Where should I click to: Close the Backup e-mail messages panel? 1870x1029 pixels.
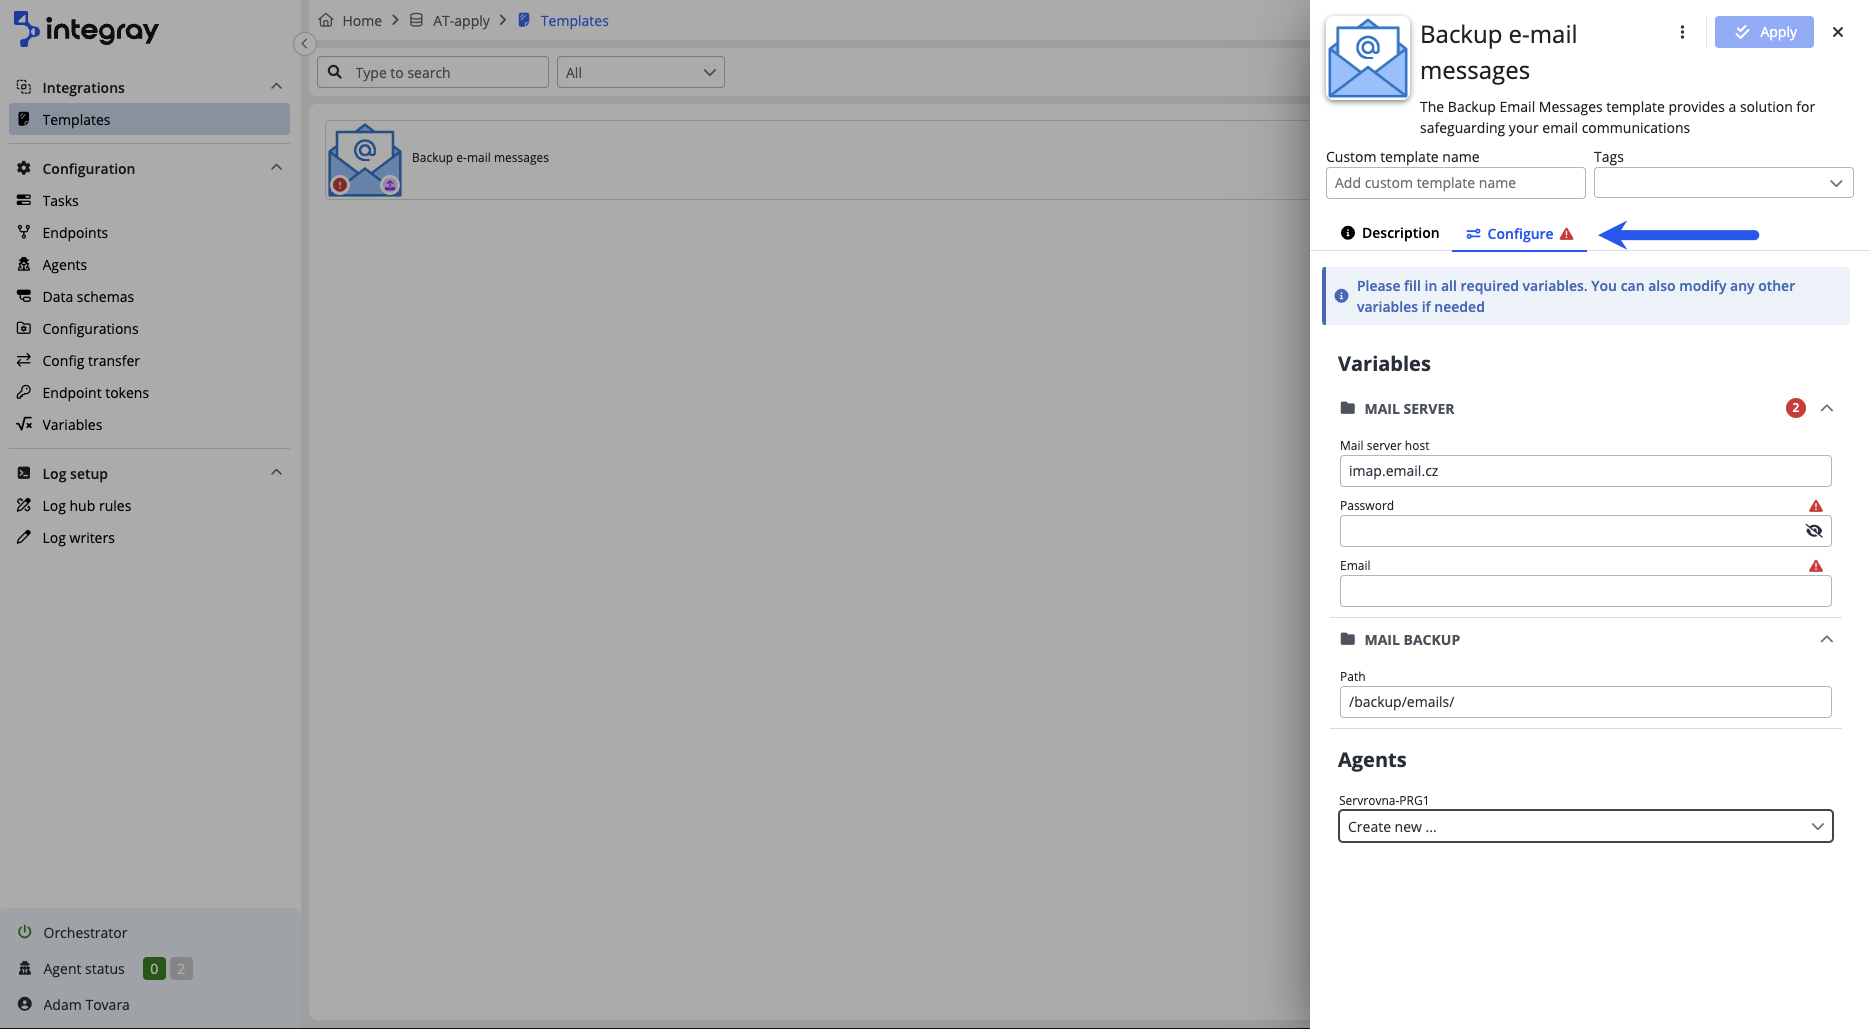click(x=1838, y=32)
